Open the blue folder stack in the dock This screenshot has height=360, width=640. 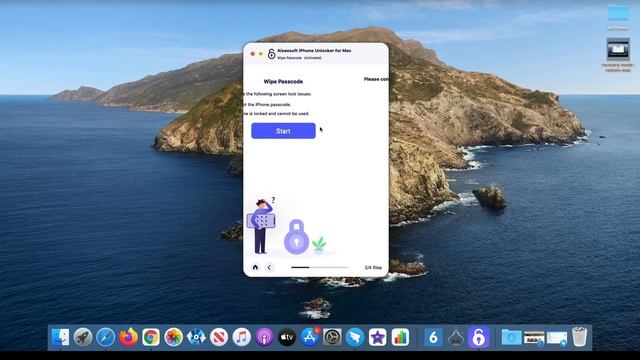pos(511,338)
